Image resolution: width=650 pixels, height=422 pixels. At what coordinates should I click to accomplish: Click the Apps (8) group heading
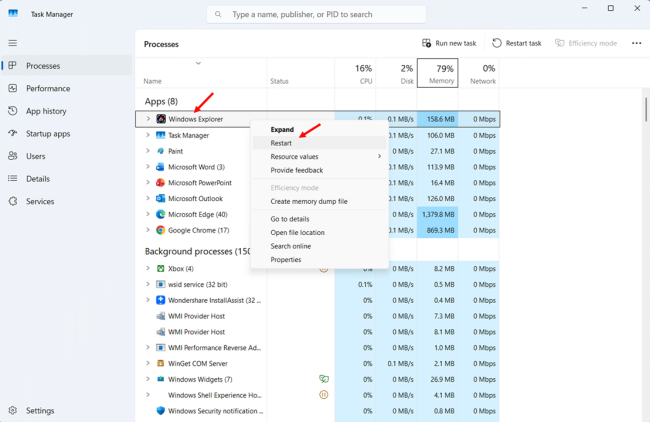161,101
